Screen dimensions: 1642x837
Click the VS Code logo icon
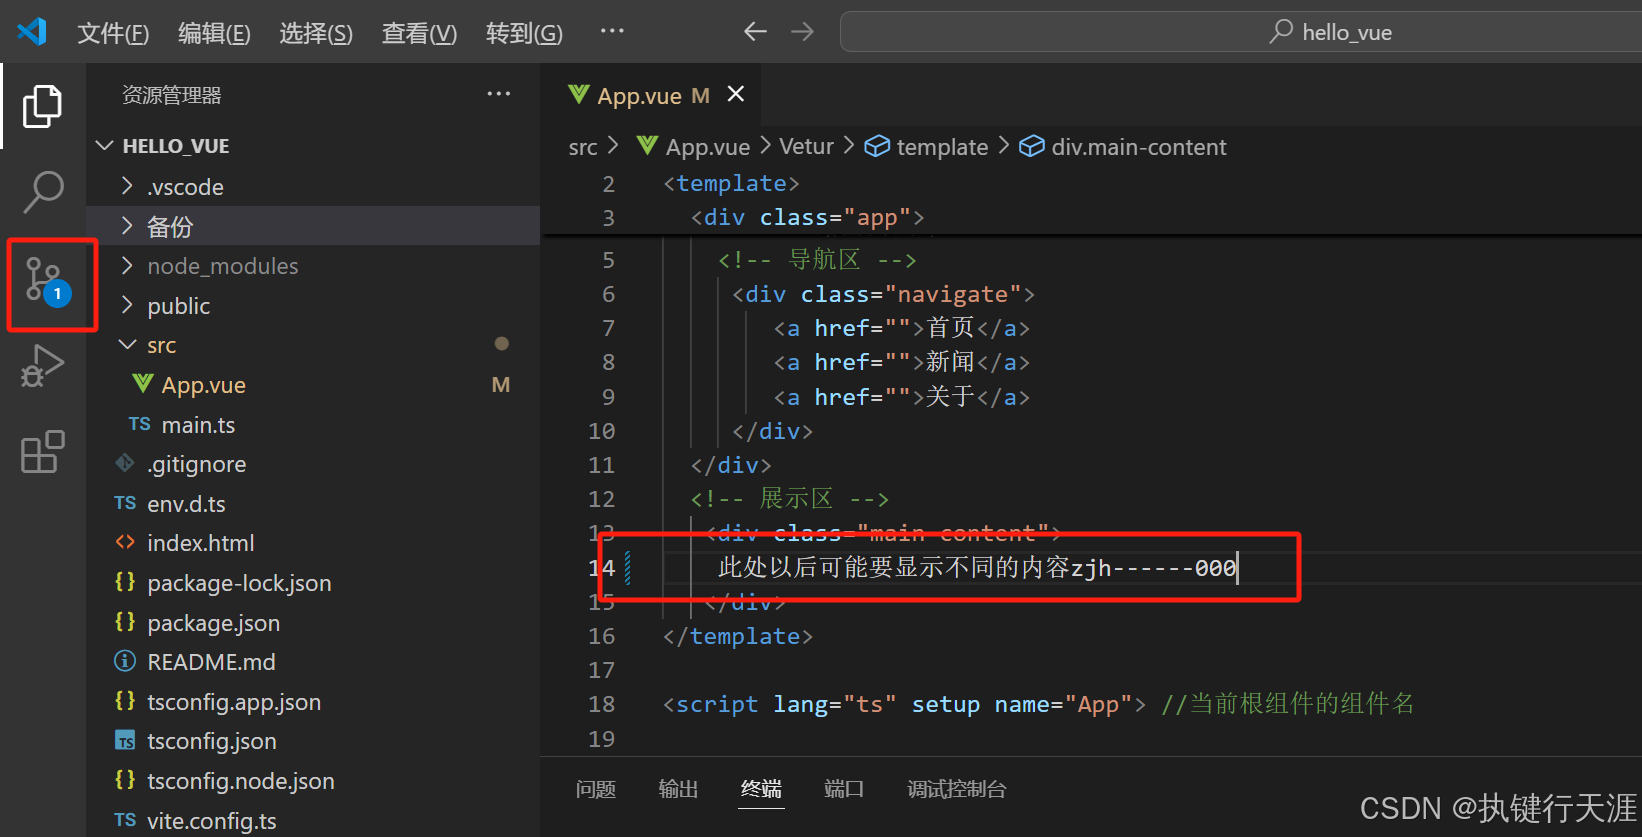click(x=32, y=32)
